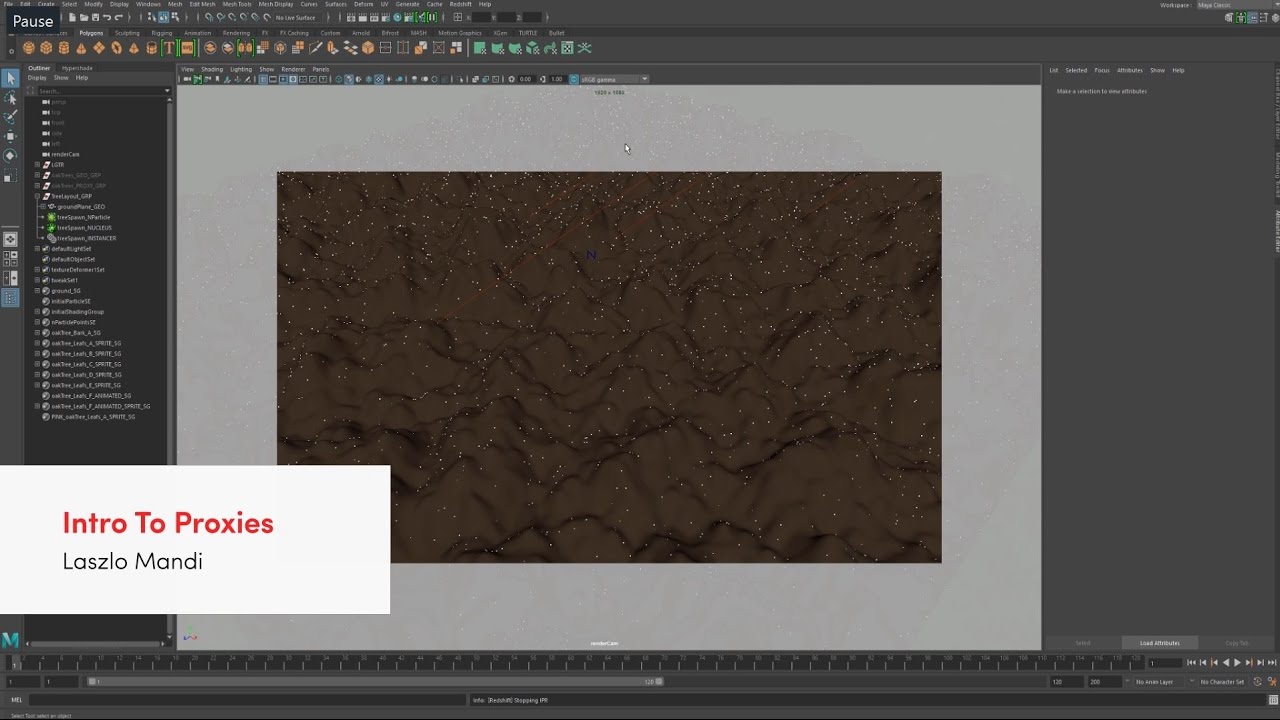Open the Mesh Tools menu
The width and height of the screenshot is (1280, 720).
(x=237, y=4)
